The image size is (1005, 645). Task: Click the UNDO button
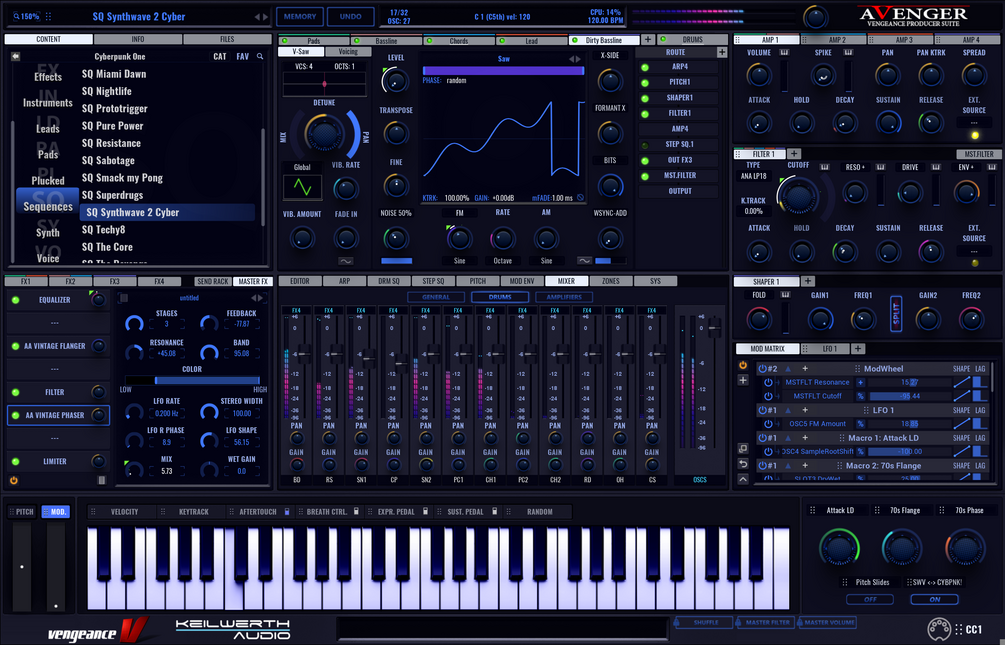[x=350, y=17]
